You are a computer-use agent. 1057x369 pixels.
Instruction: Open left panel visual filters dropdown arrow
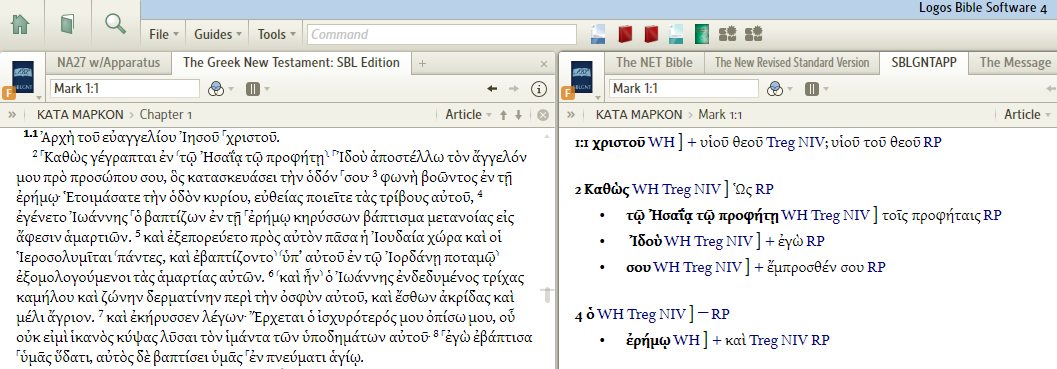(x=232, y=89)
